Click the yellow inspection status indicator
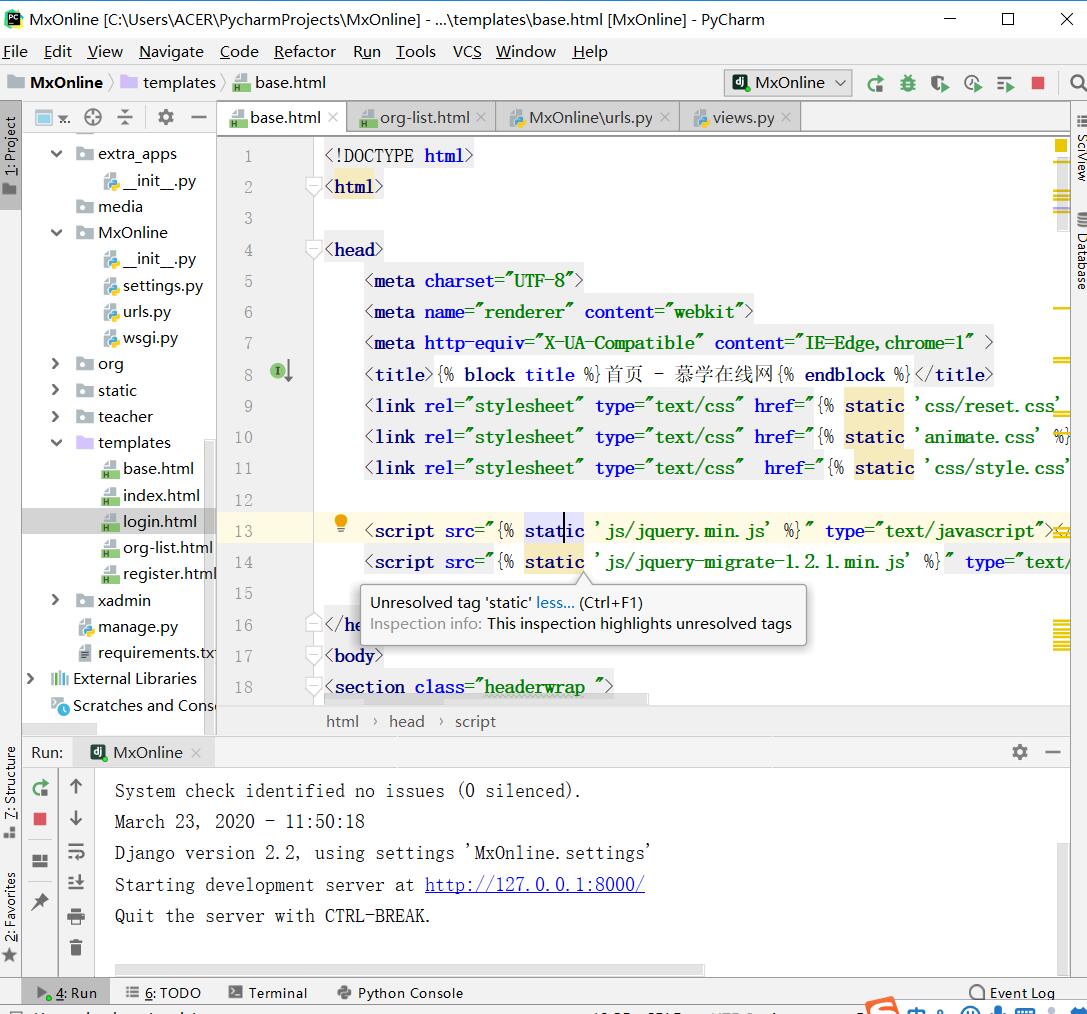Image resolution: width=1087 pixels, height=1014 pixels. (x=1061, y=146)
